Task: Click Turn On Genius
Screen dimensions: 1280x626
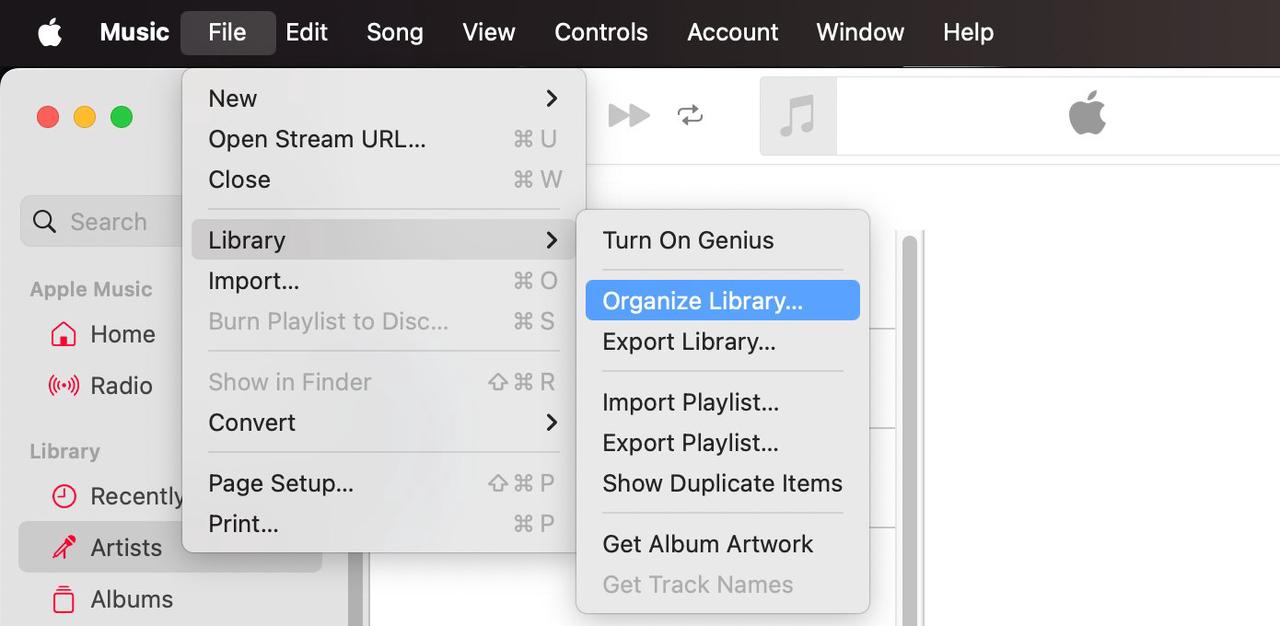Action: 687,240
